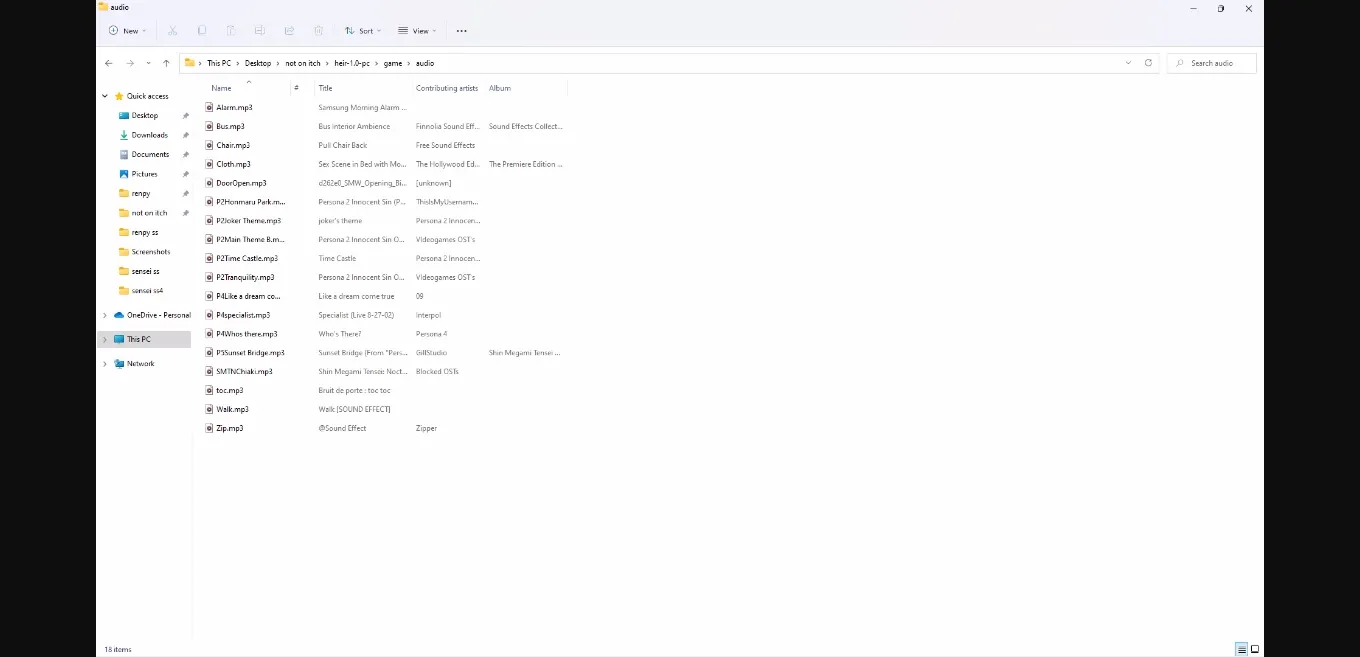Sort files by the Title column header

tap(325, 88)
